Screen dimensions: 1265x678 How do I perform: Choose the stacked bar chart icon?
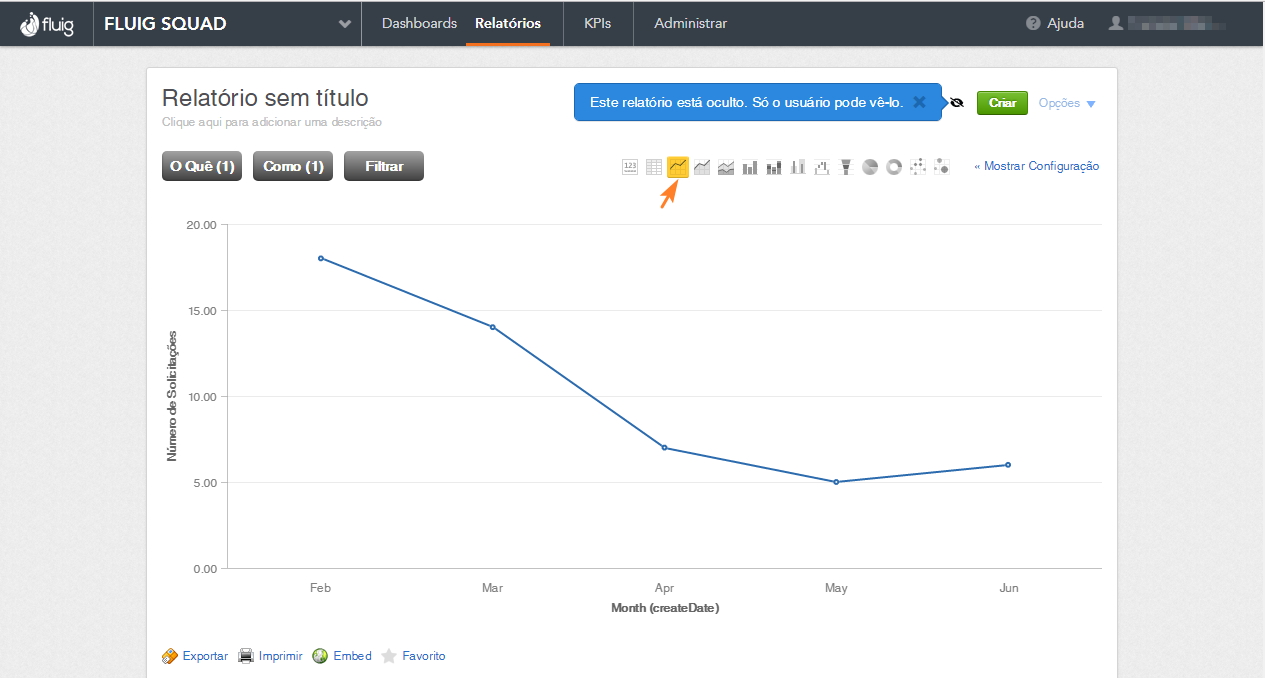click(x=774, y=167)
